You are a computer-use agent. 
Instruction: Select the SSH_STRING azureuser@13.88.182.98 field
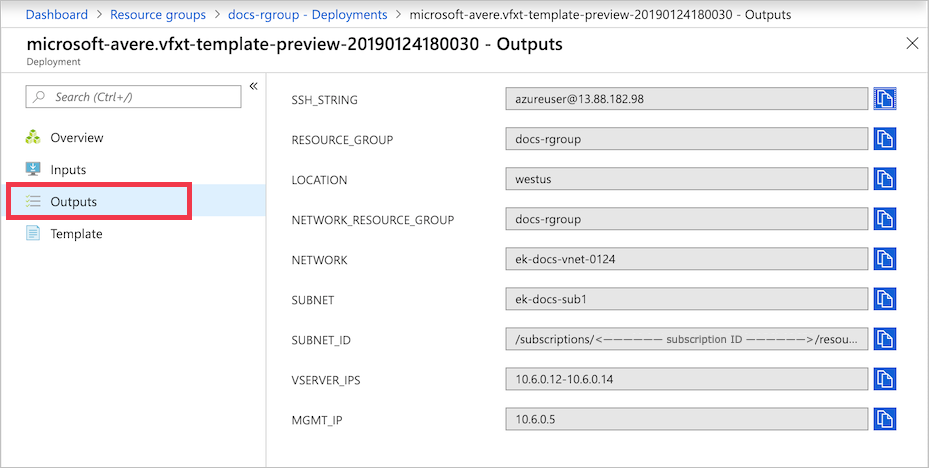pyautogui.click(x=687, y=99)
